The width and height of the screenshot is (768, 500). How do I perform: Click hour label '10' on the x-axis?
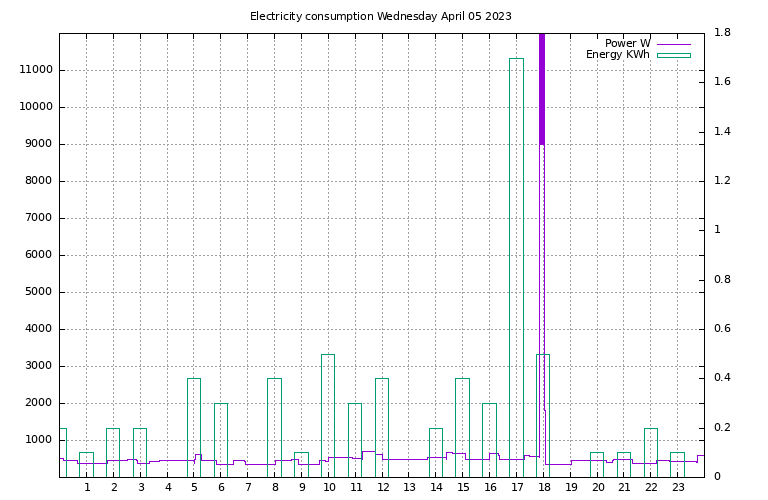click(x=329, y=487)
